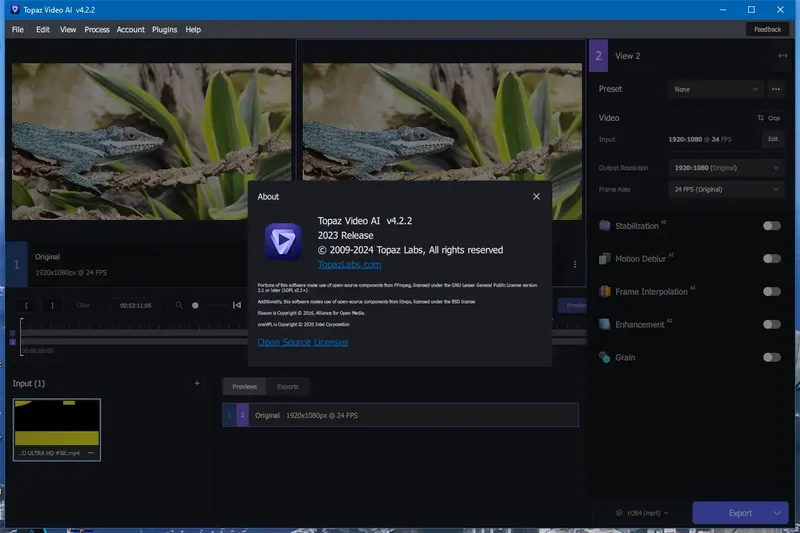Viewport: 800px width, 533px height.
Task: Click the Original view 1 video preview
Action: pyautogui.click(x=152, y=141)
